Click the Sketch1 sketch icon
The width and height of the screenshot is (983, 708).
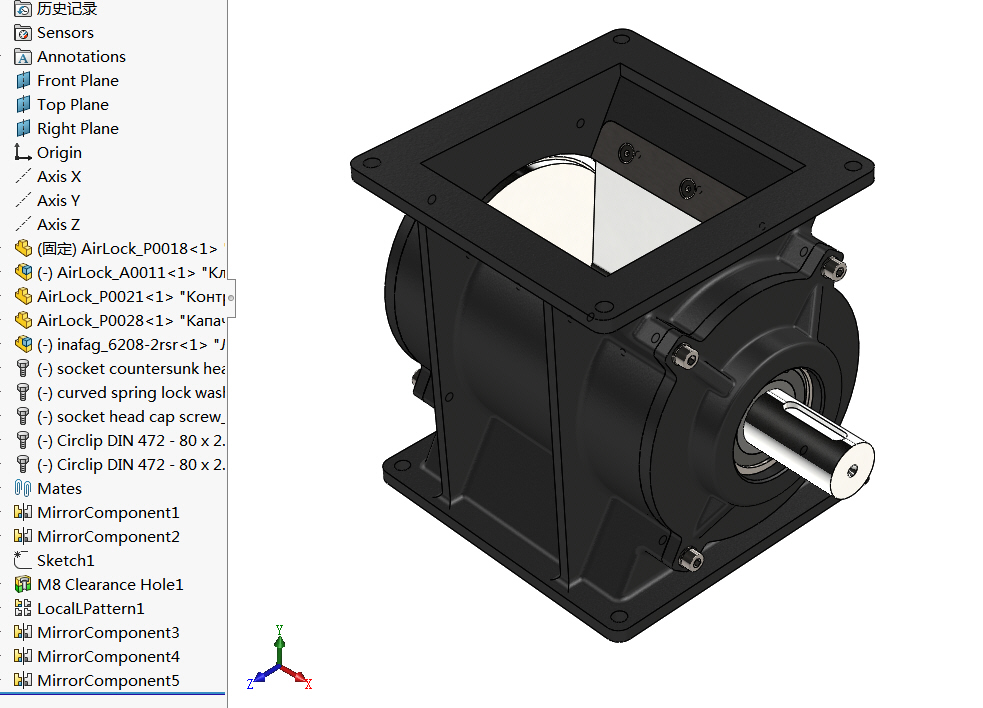tap(23, 560)
